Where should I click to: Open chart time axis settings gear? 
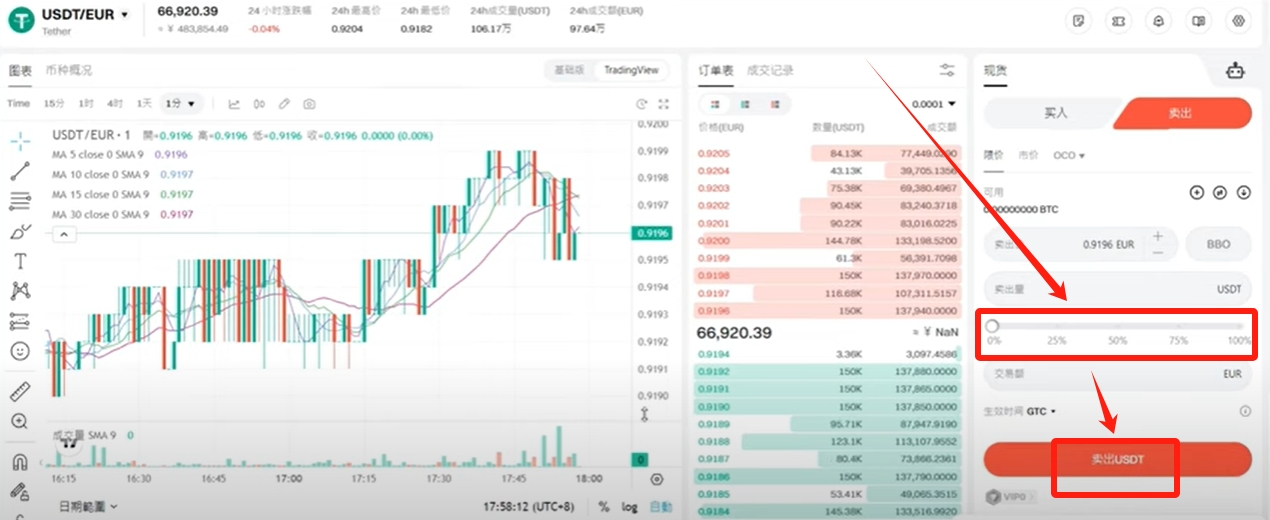point(656,479)
